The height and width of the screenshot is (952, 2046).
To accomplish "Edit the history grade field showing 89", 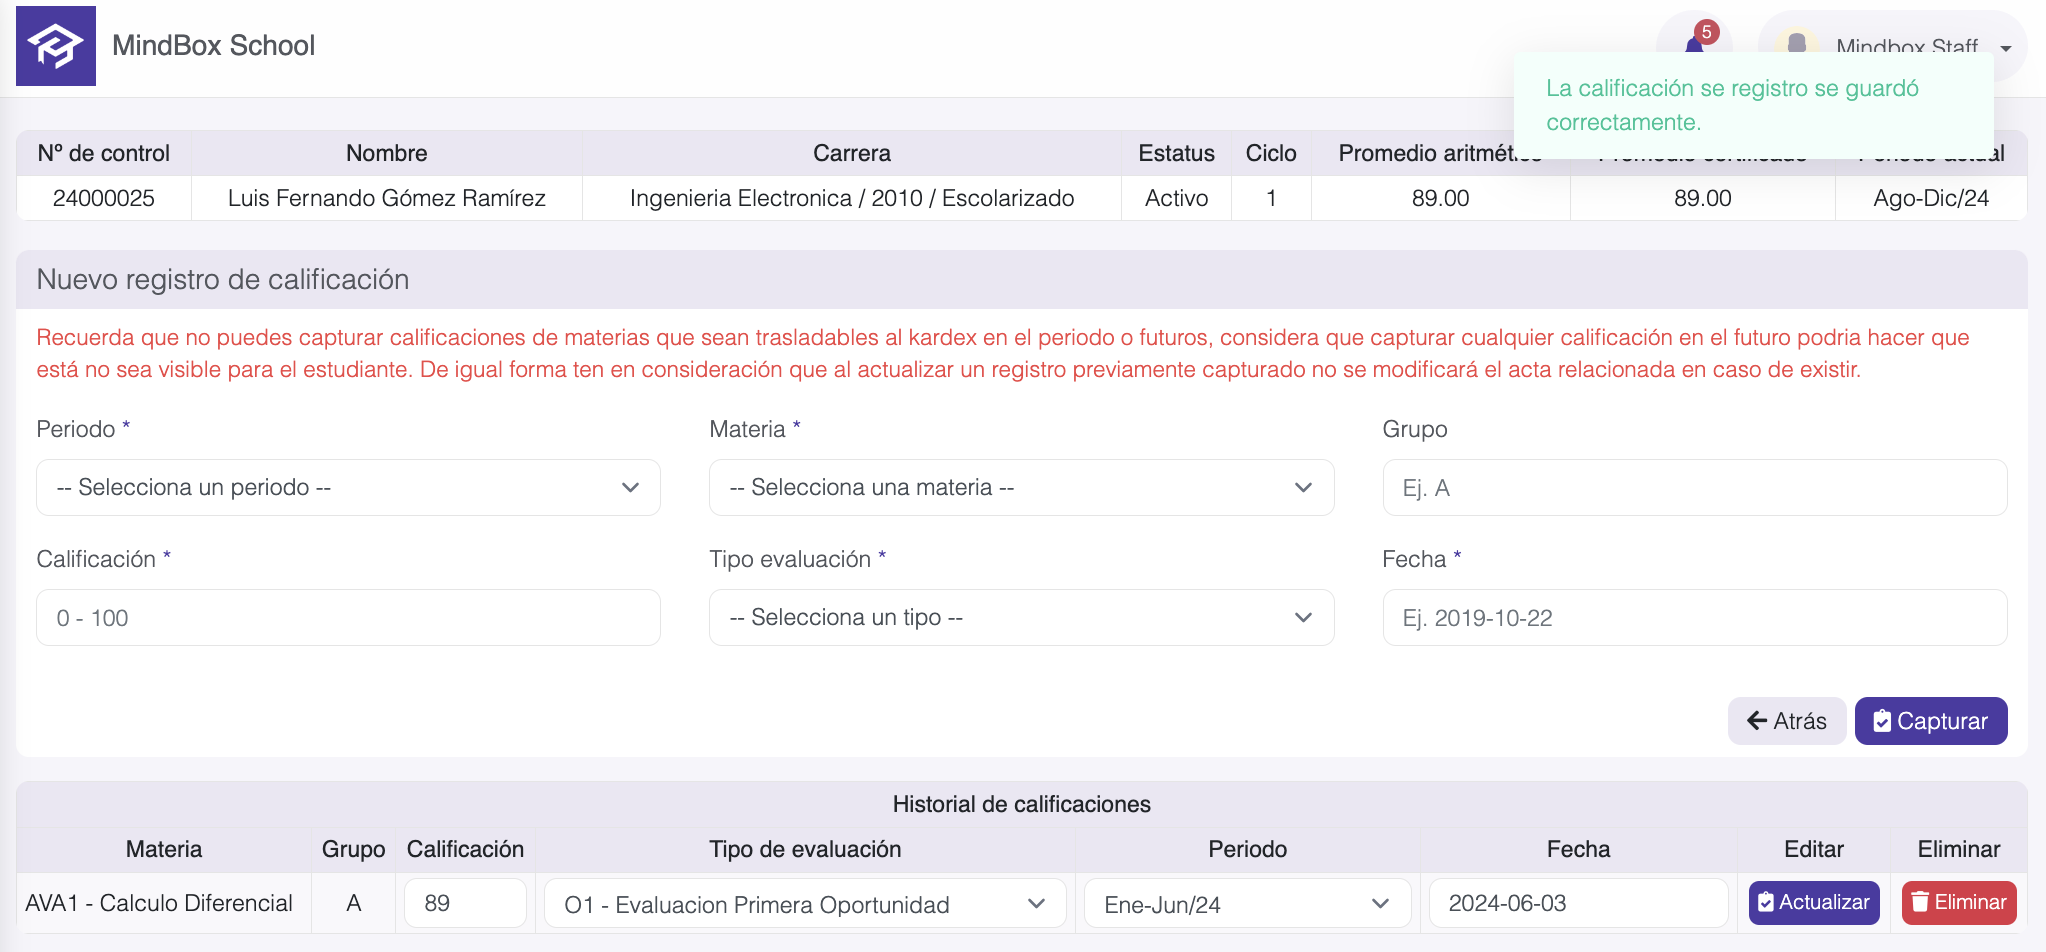I will (465, 903).
